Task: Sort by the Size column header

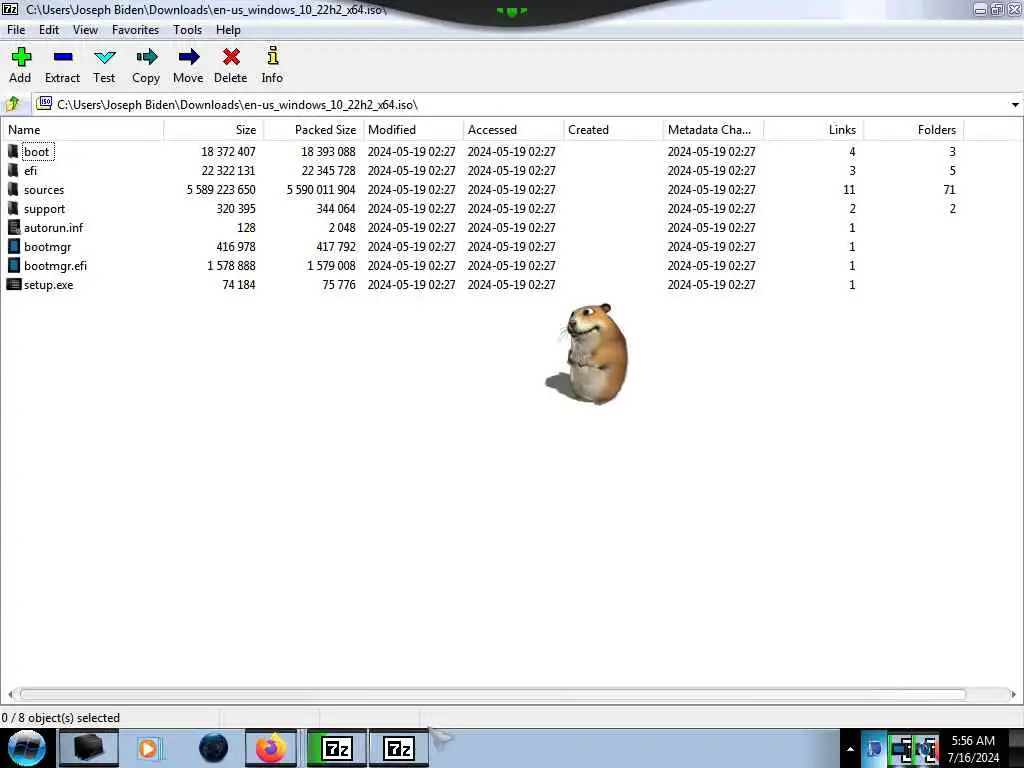Action: tap(214, 129)
